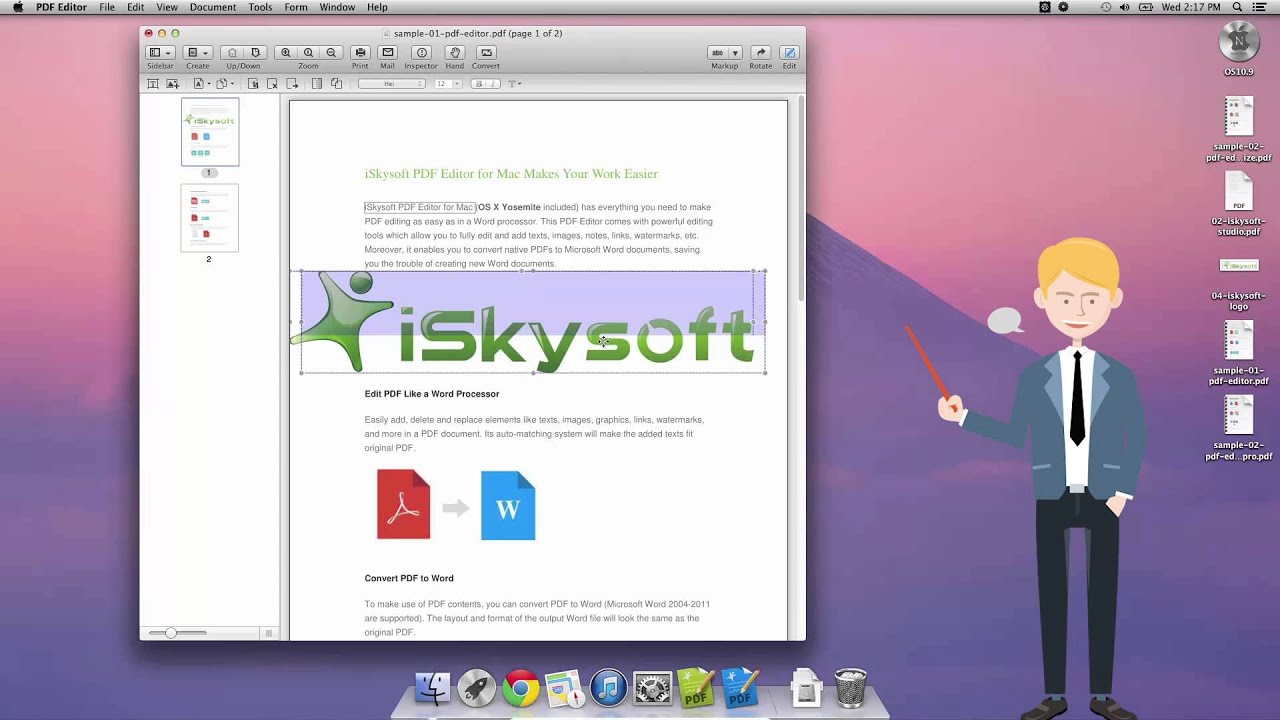The width and height of the screenshot is (1280, 720).
Task: Open the text color T dropdown
Action: pyautogui.click(x=515, y=84)
